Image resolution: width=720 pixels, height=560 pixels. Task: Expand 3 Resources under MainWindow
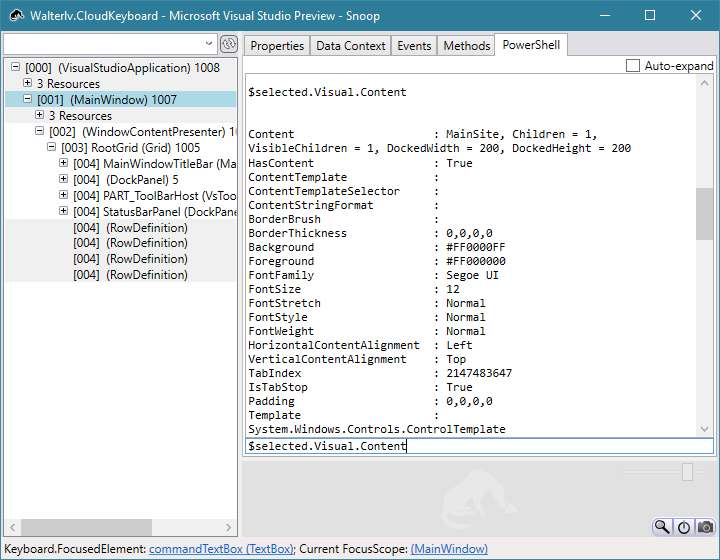(40, 116)
